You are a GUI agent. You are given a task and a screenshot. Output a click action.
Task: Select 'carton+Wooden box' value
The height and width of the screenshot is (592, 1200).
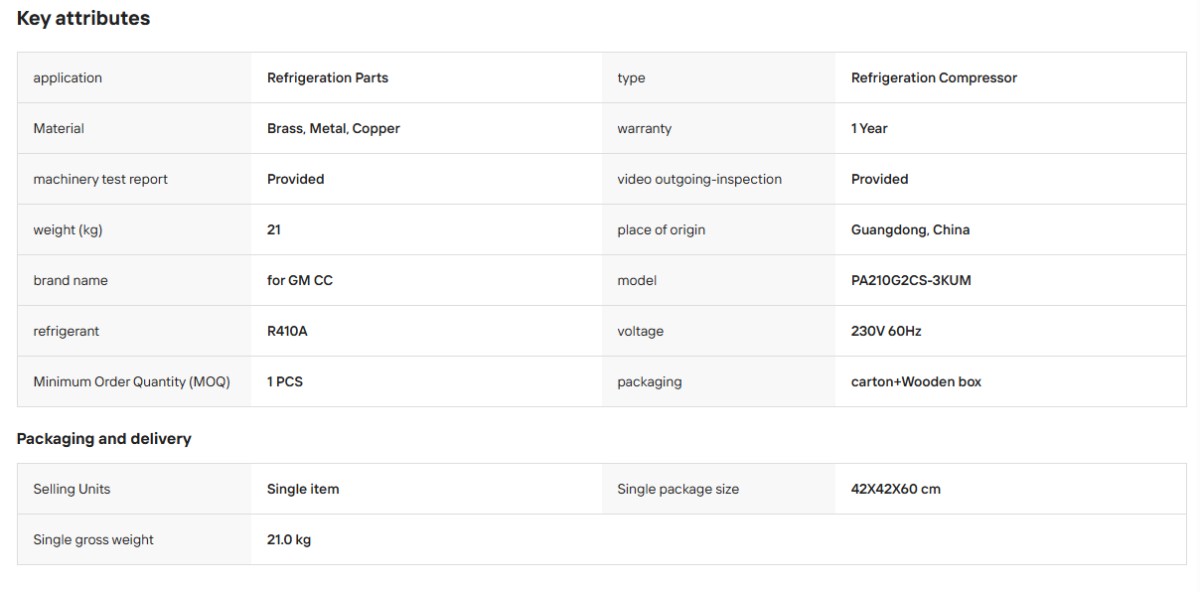[x=916, y=382]
